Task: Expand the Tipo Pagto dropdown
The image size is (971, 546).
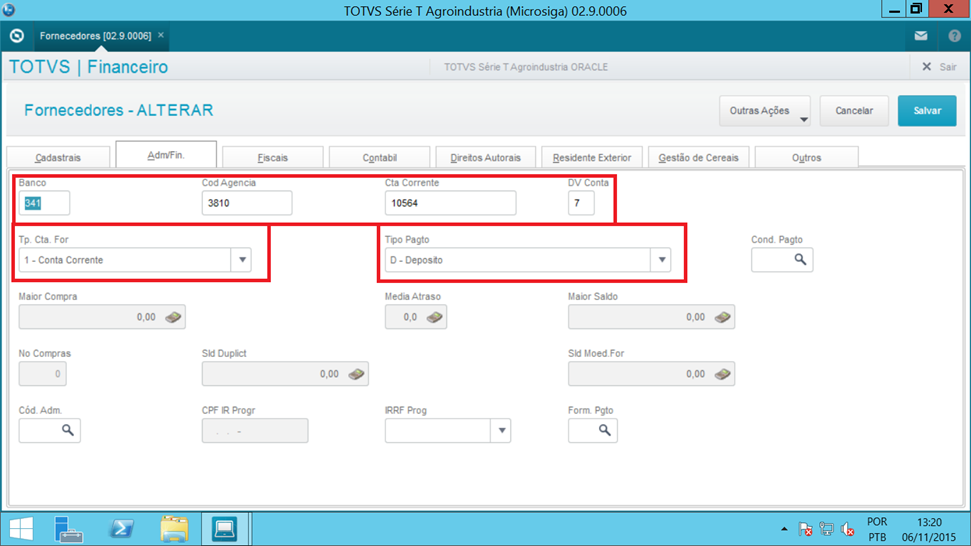Action: tap(661, 260)
